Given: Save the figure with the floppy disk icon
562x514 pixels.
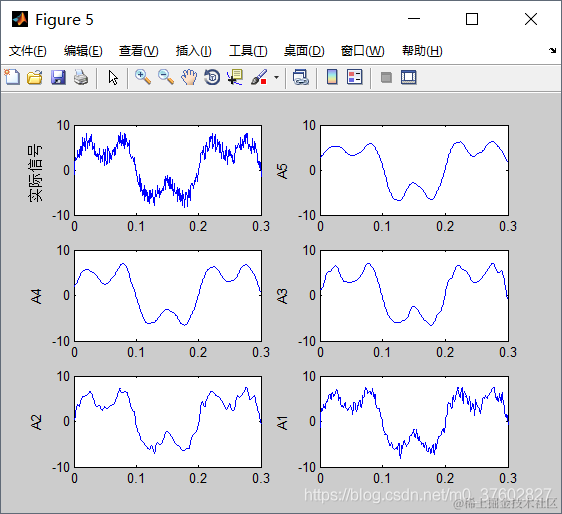Looking at the screenshot, I should 58,77.
